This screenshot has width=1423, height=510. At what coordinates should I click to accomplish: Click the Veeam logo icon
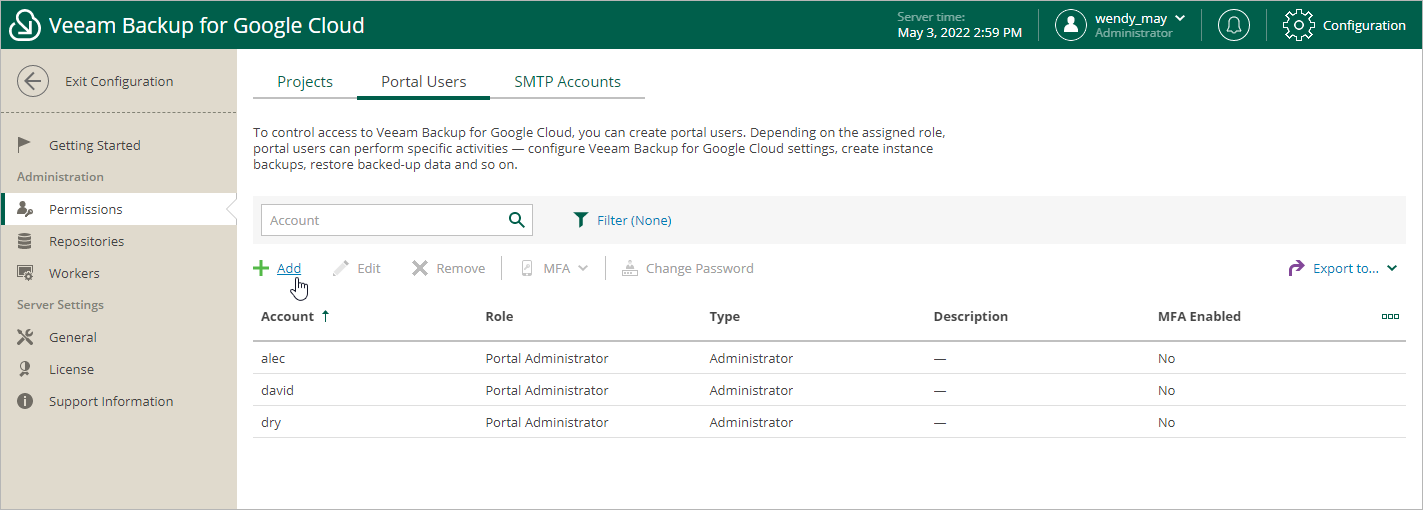(x=24, y=25)
